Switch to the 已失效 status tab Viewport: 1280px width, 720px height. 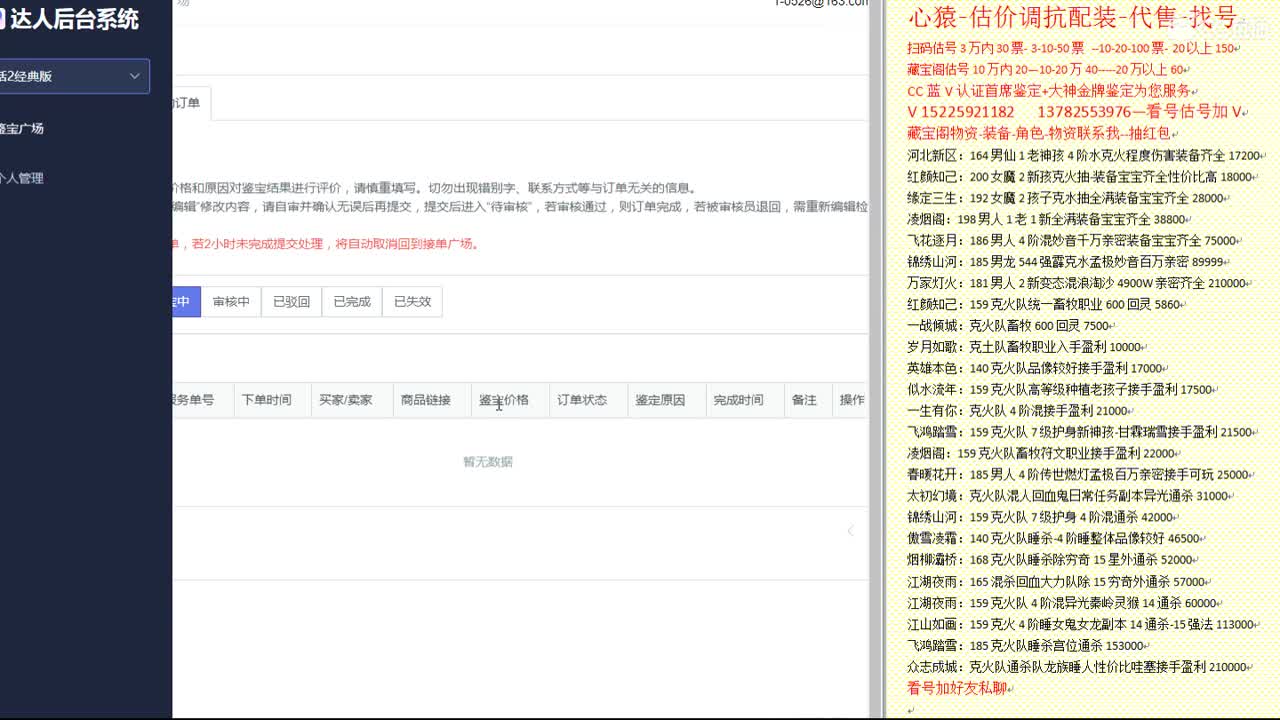point(412,302)
